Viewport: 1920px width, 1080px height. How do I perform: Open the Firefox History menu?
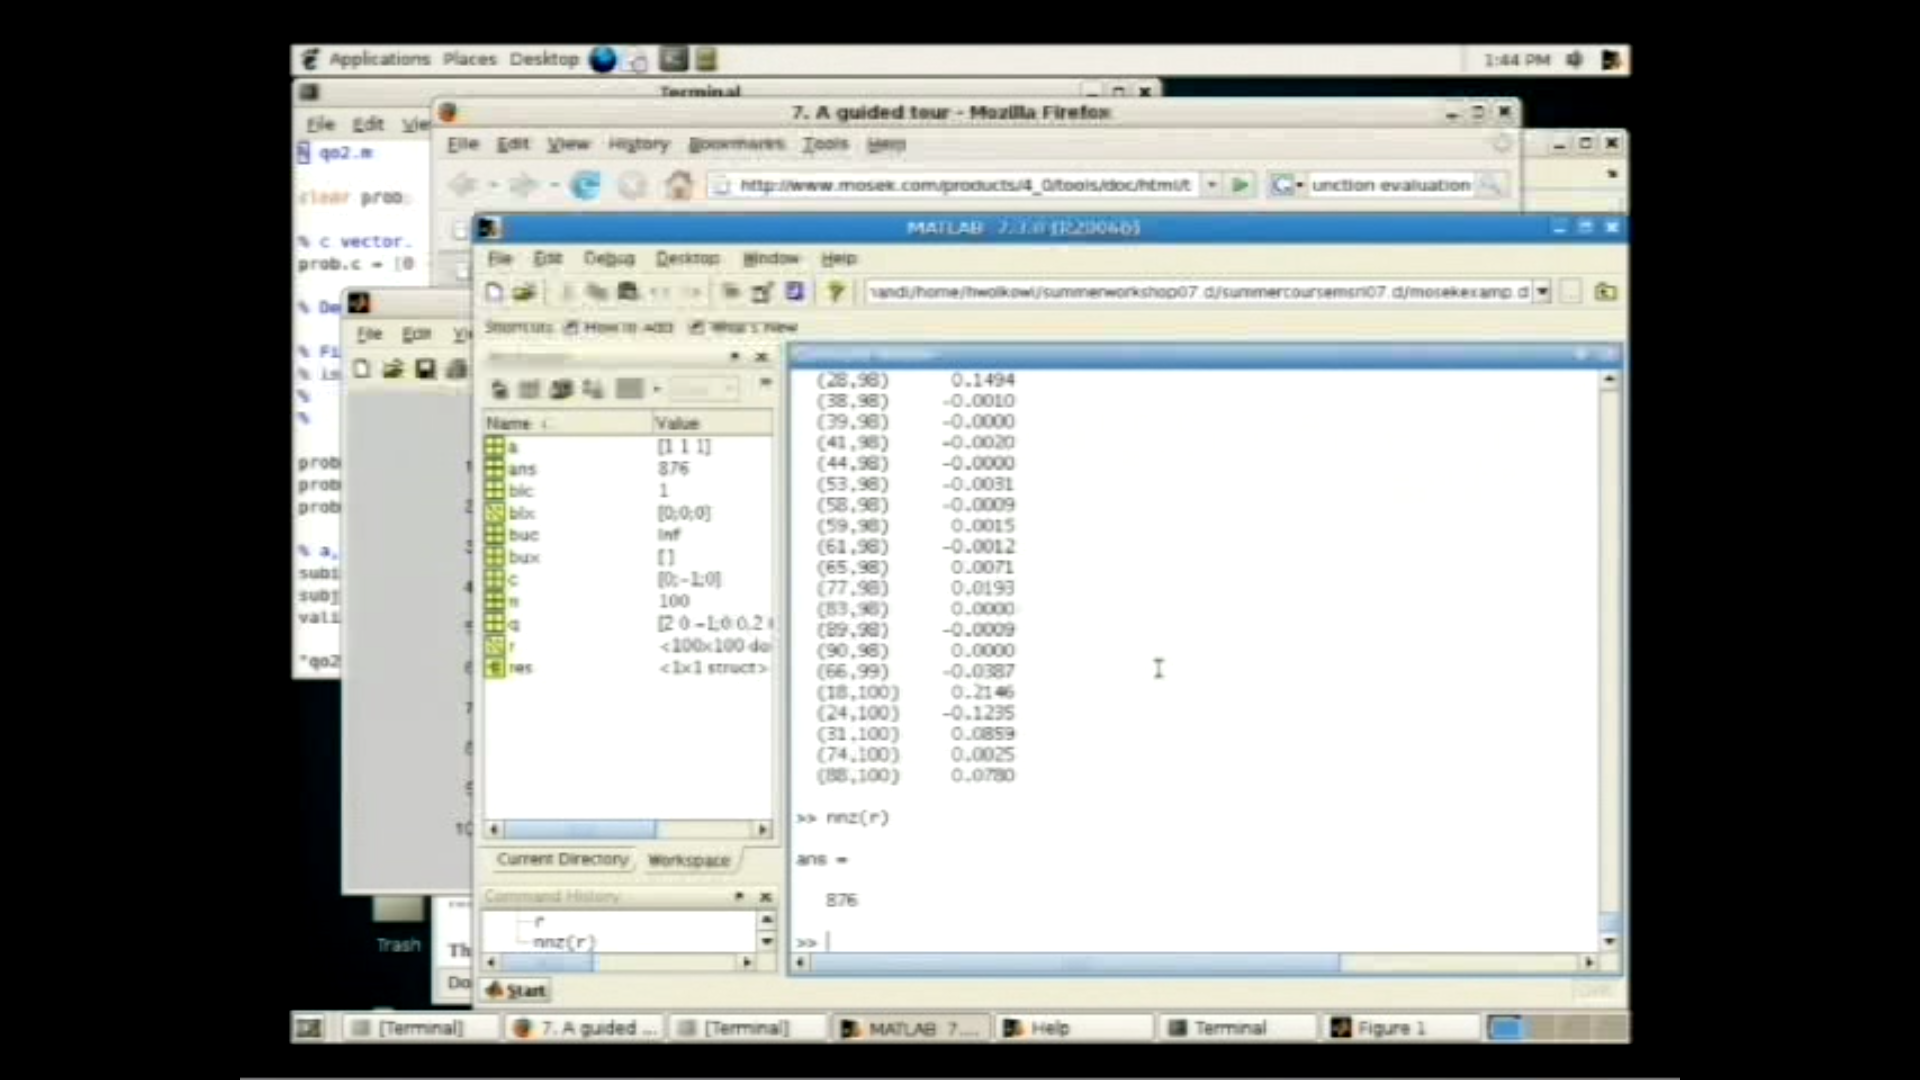tap(638, 144)
